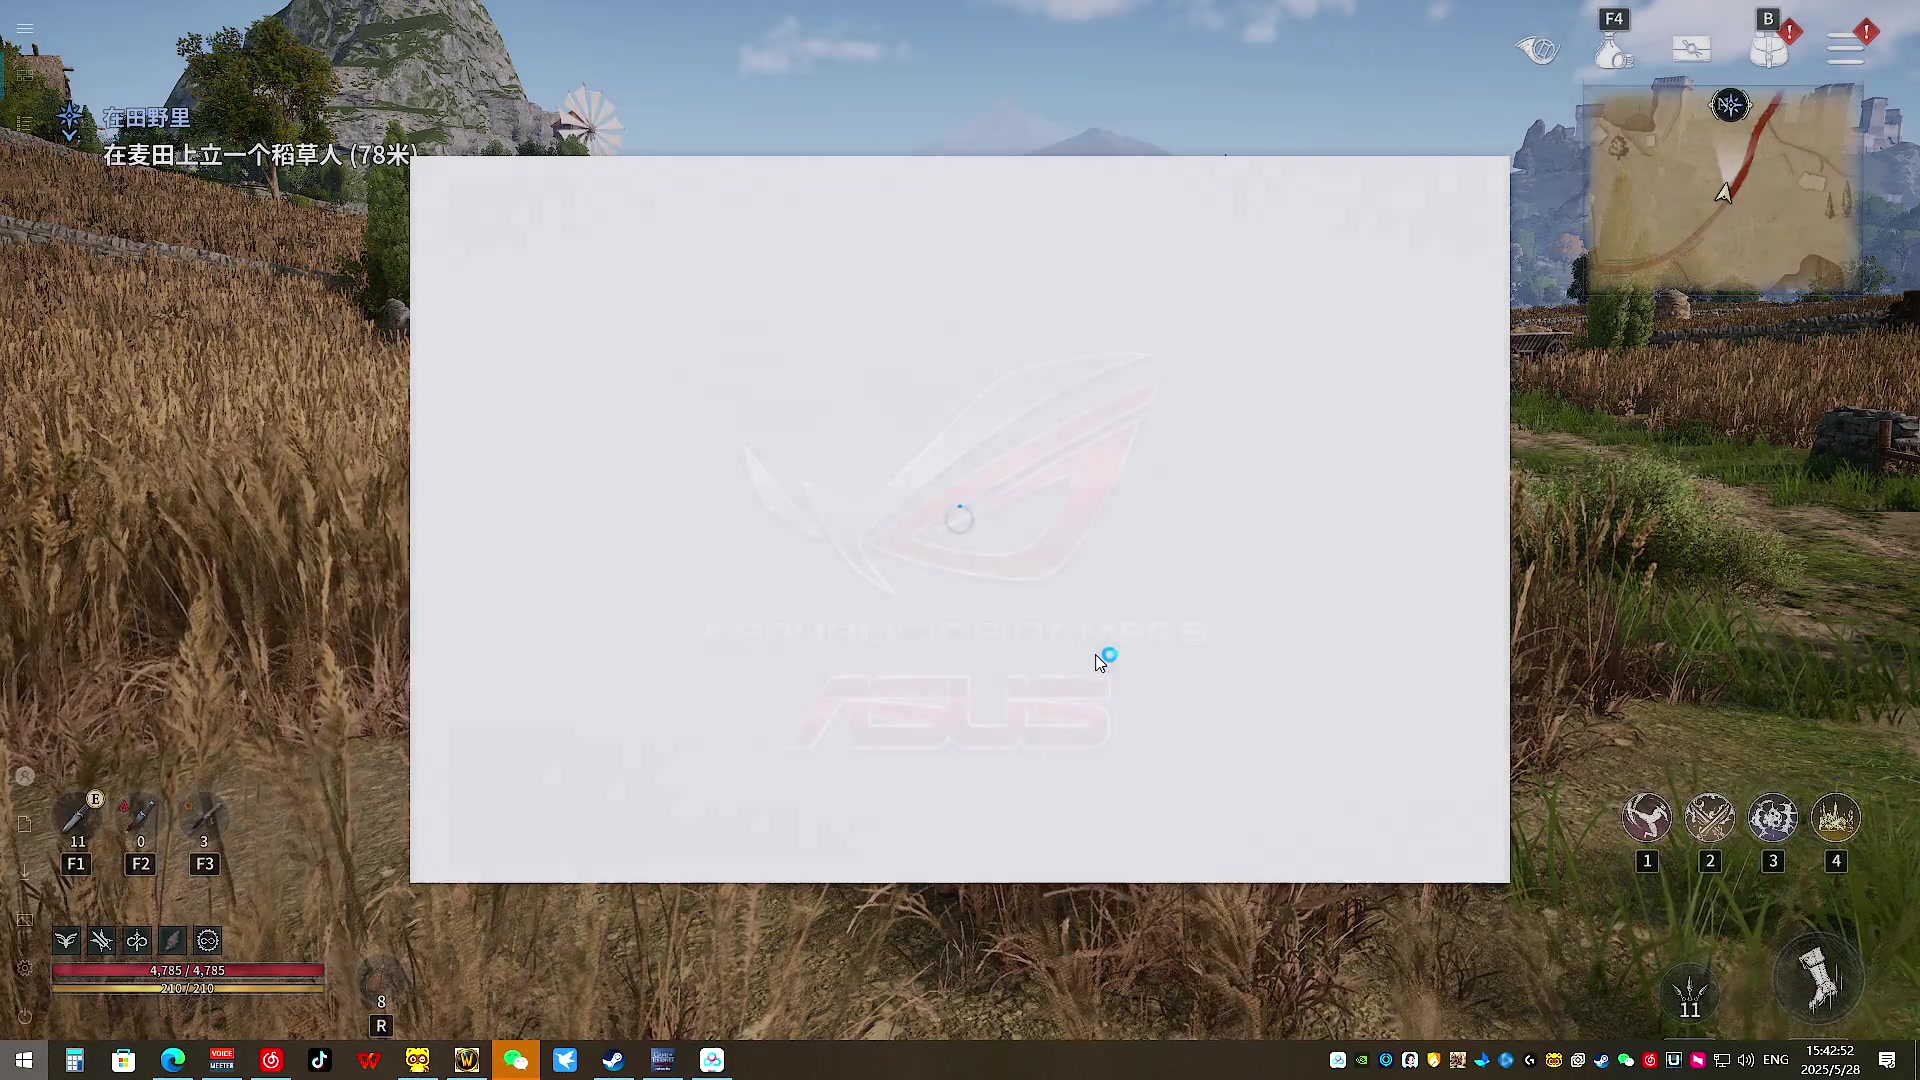Viewport: 1920px width, 1080px height.
Task: Open the clock showing 15:42:52
Action: [1830, 1060]
